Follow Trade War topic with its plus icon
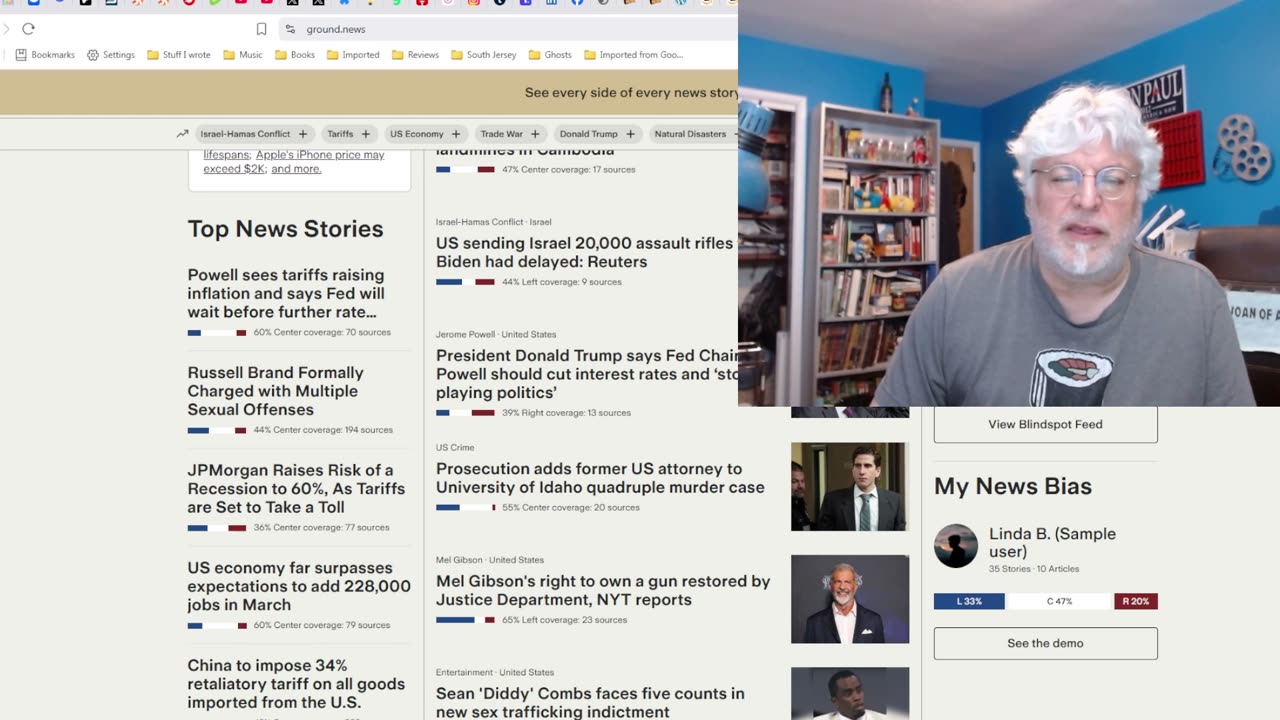1280x720 pixels. pos(534,134)
